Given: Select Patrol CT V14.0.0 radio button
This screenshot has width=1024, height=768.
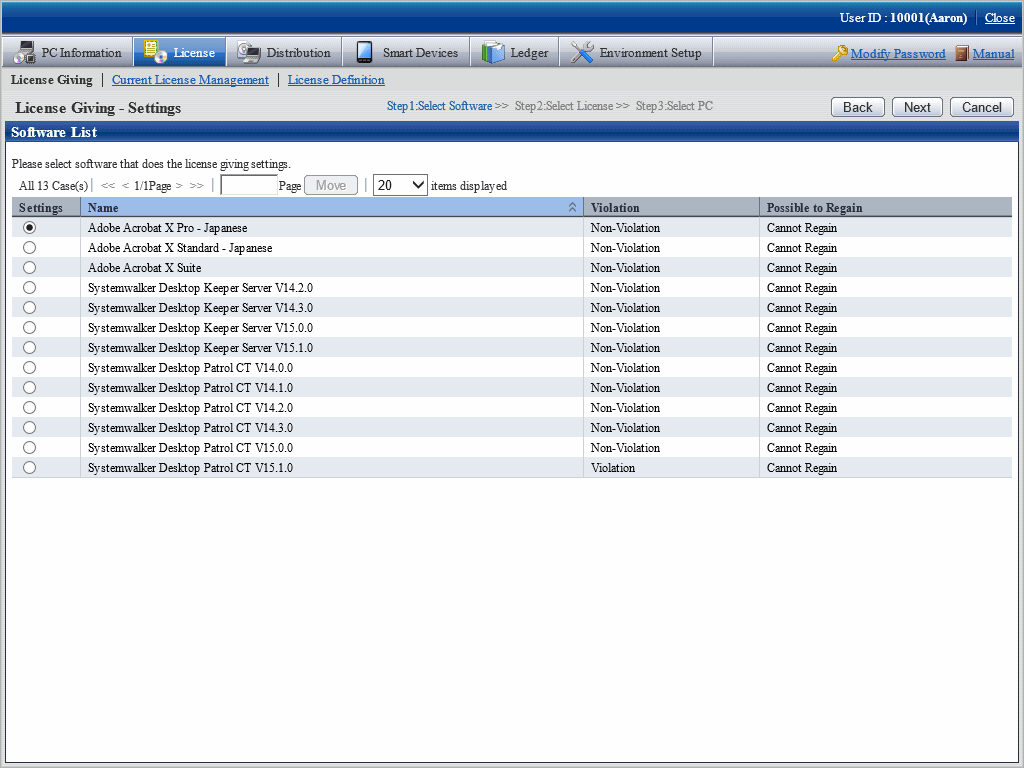Looking at the screenshot, I should [x=29, y=368].
